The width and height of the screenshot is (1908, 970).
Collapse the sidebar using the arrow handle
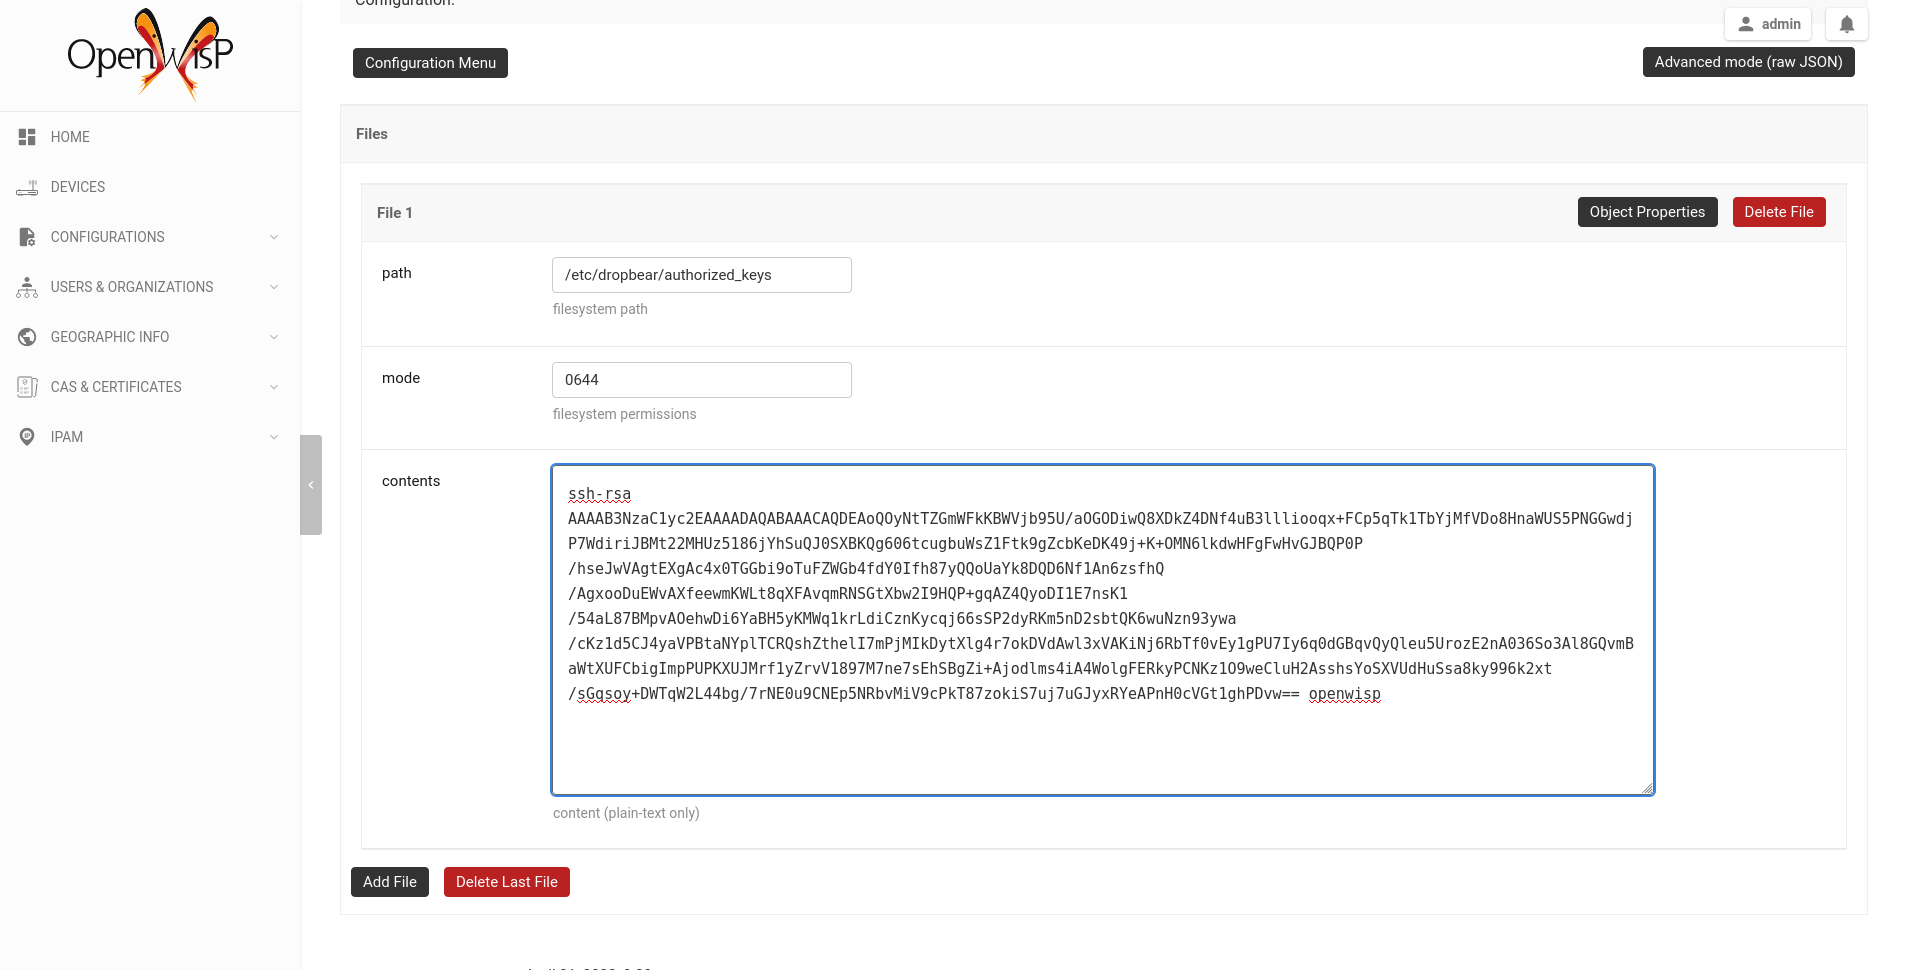tap(310, 485)
